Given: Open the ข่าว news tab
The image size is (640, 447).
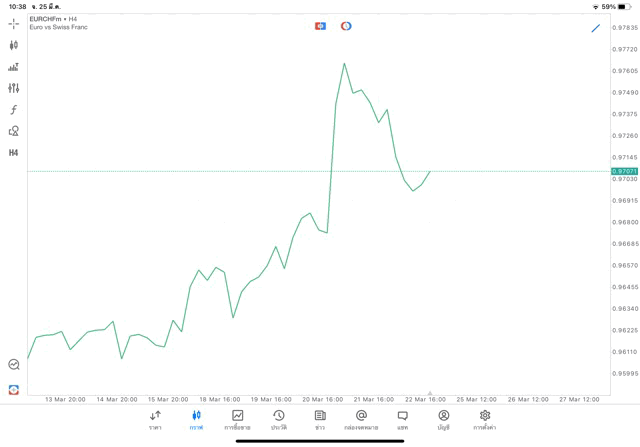Looking at the screenshot, I should [320, 419].
